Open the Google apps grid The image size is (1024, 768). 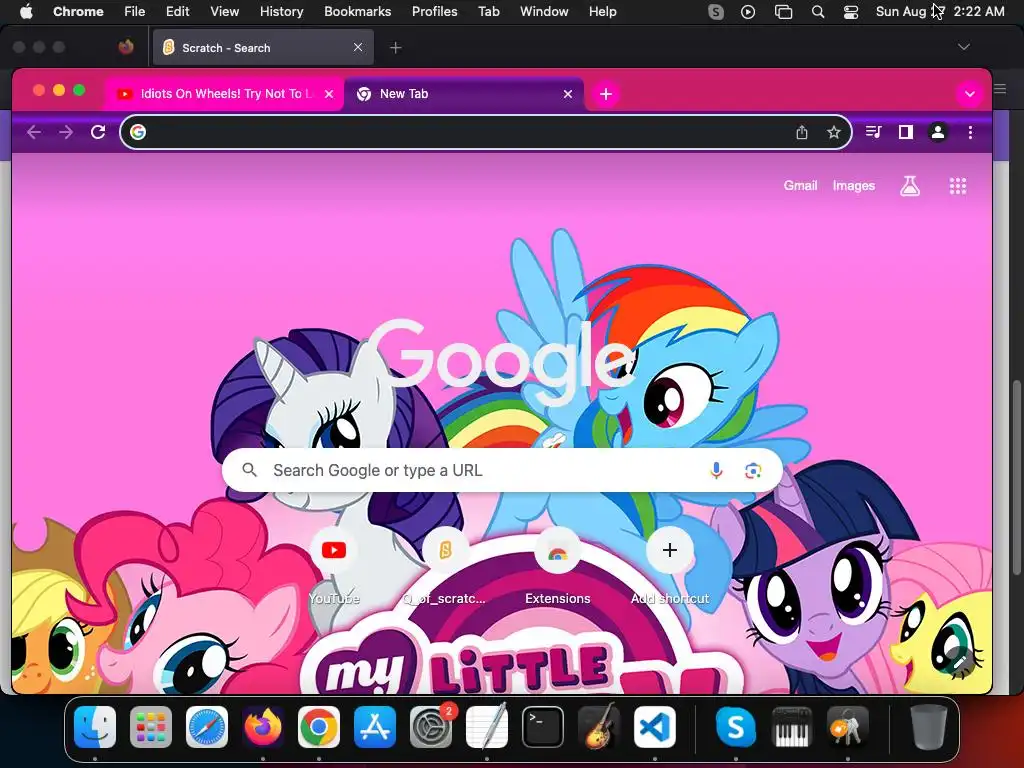pos(957,186)
